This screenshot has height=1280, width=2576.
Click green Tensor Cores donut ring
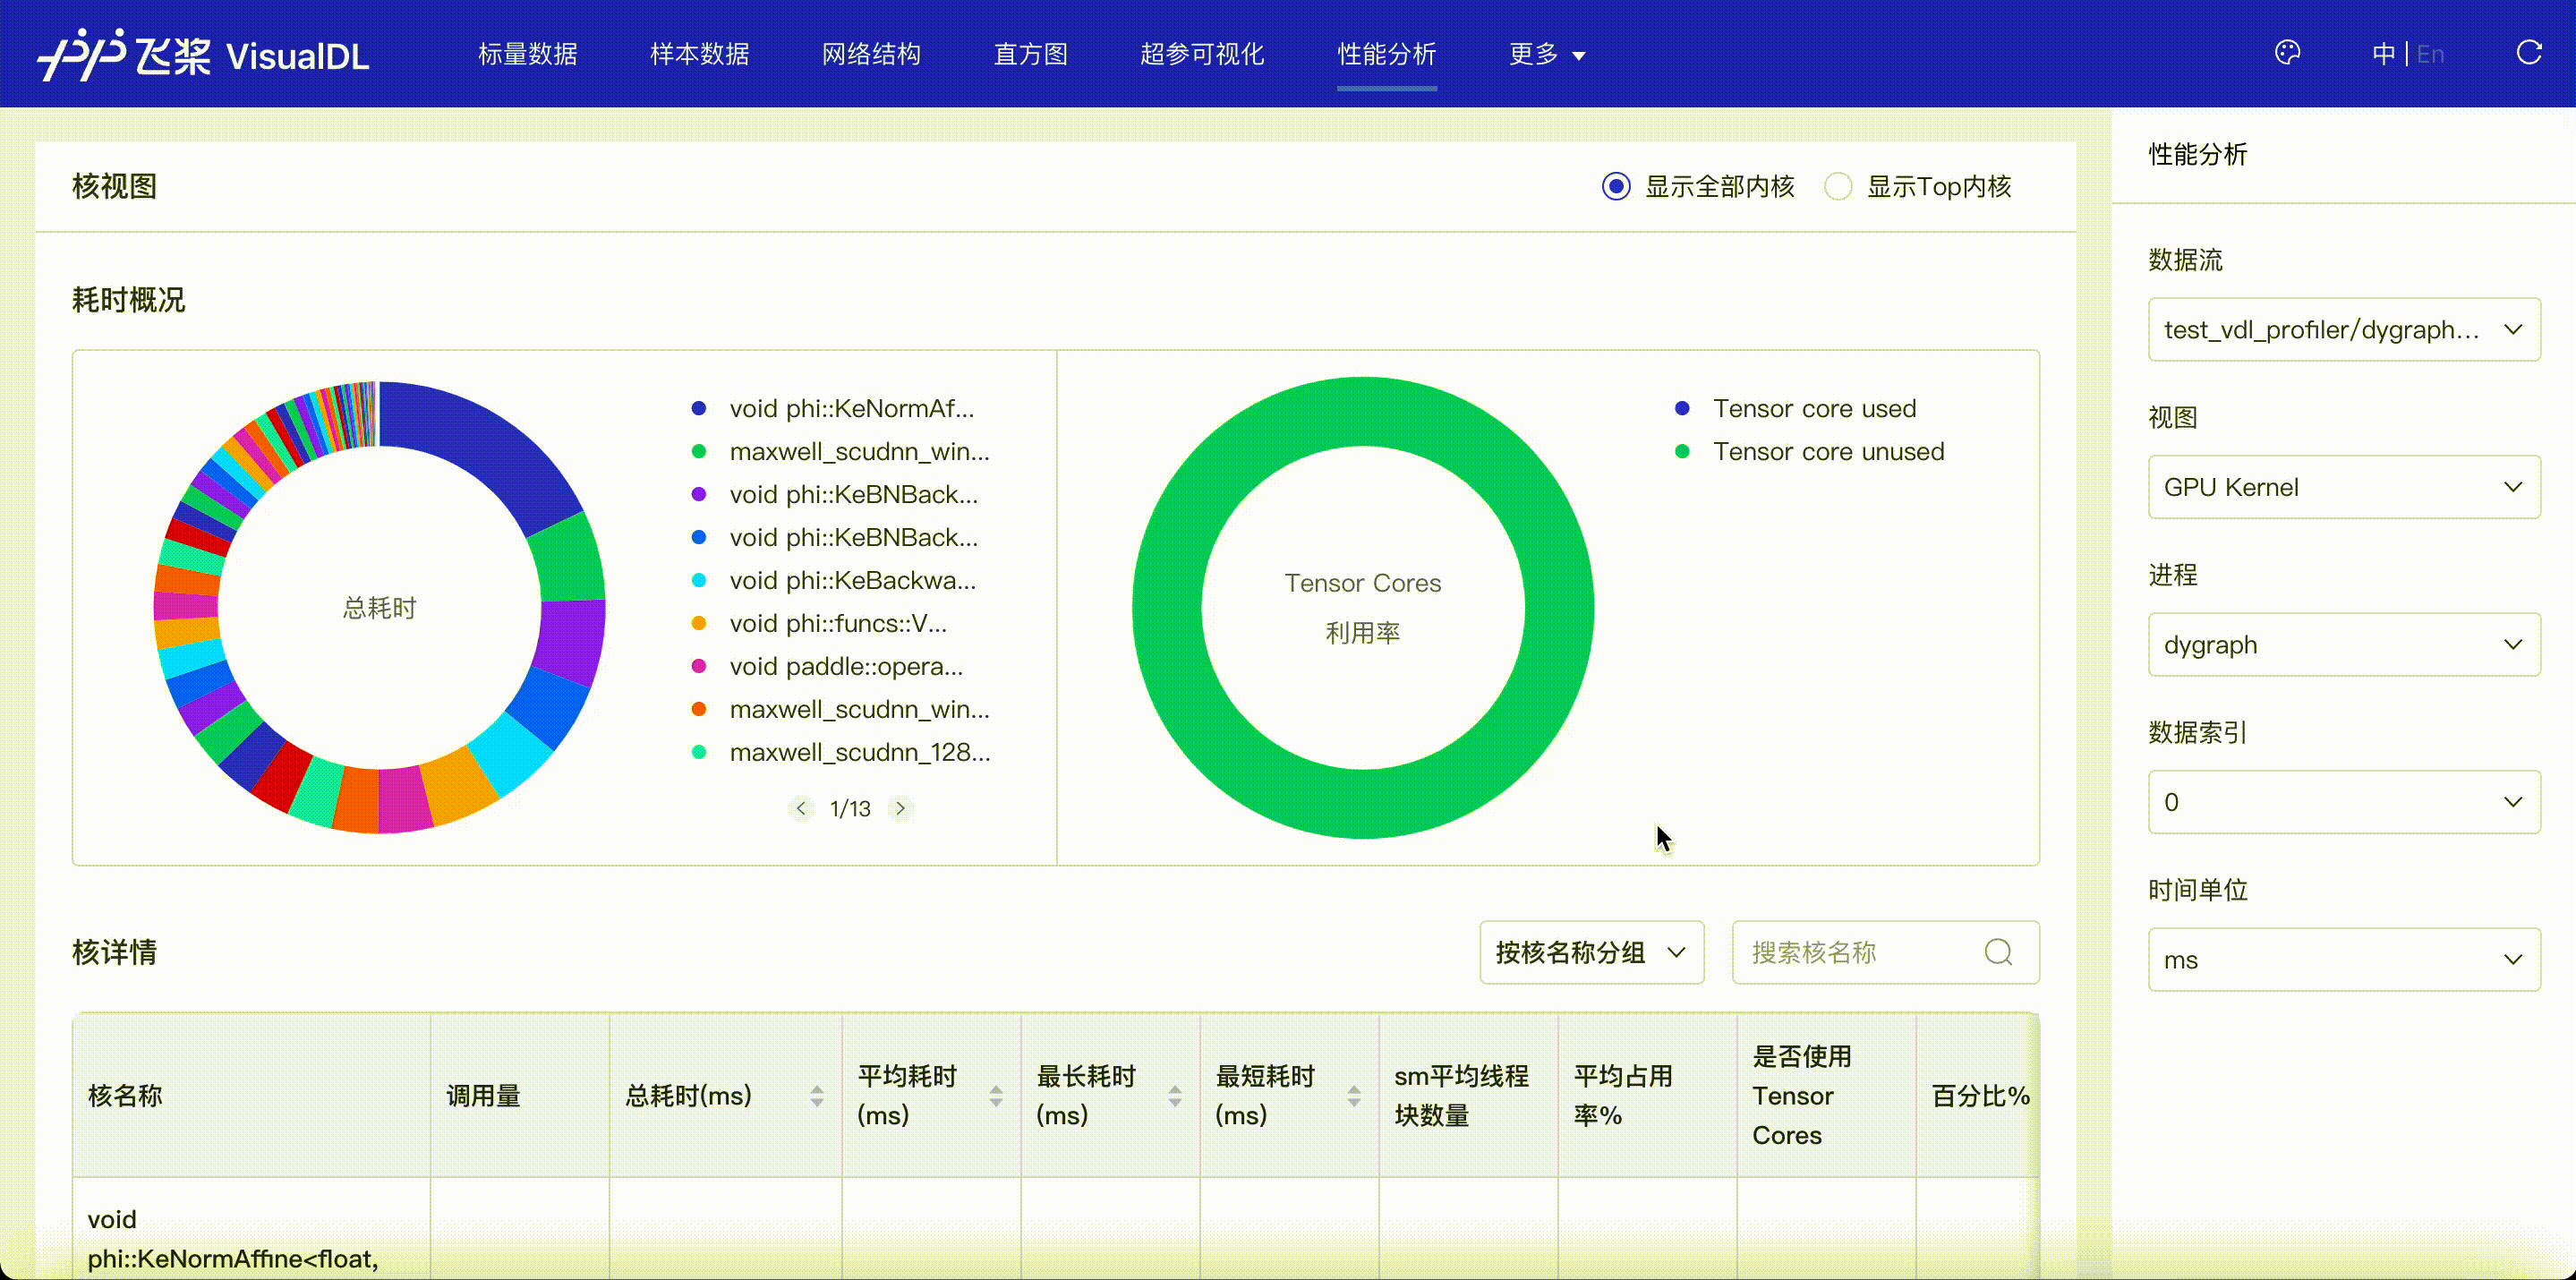[x=1363, y=411]
